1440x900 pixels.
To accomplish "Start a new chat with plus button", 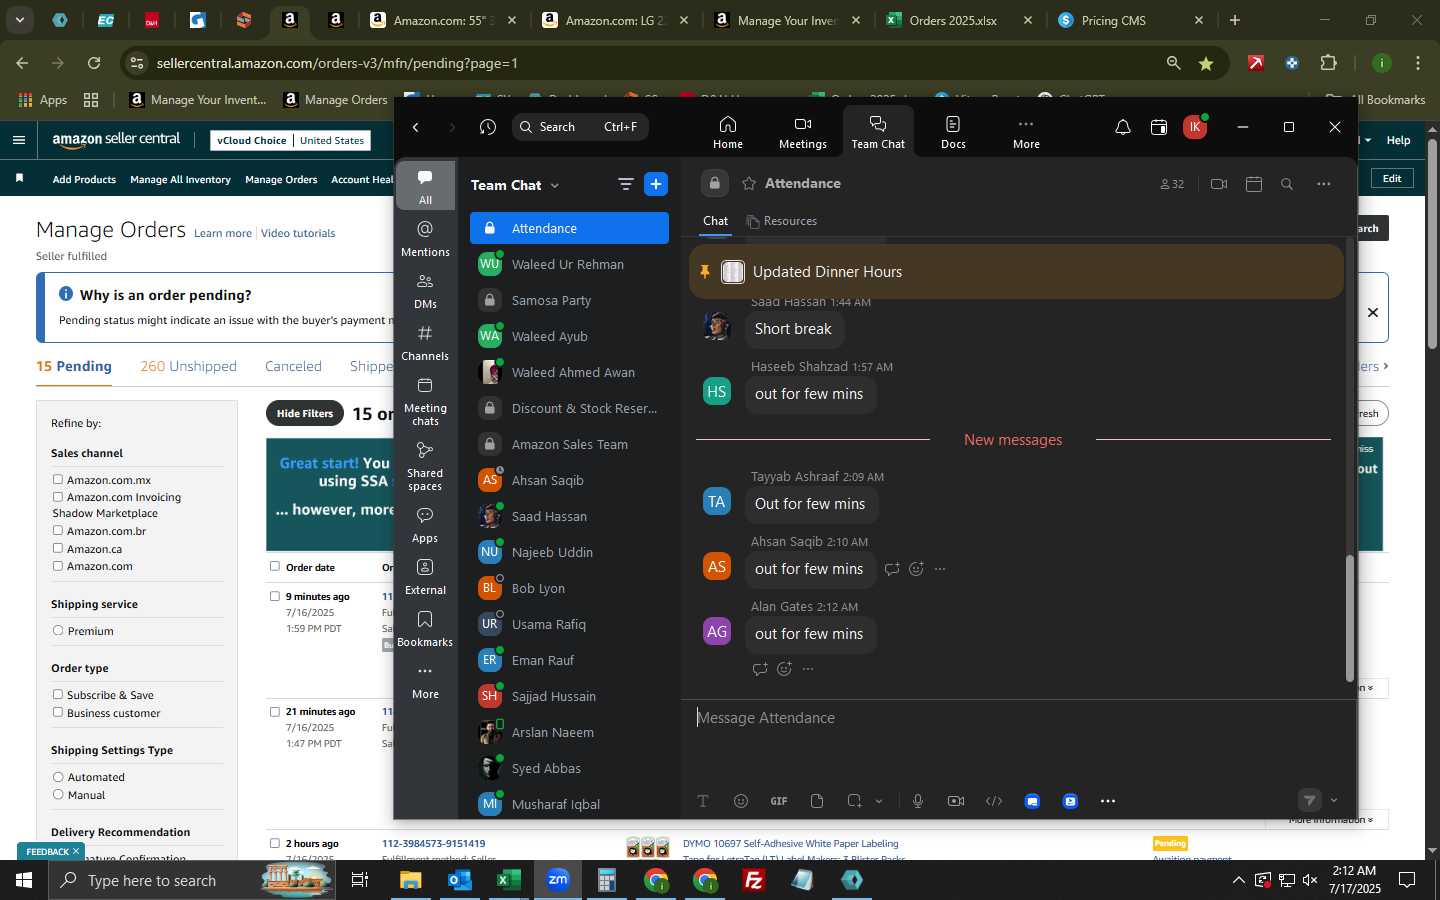I will pyautogui.click(x=656, y=184).
